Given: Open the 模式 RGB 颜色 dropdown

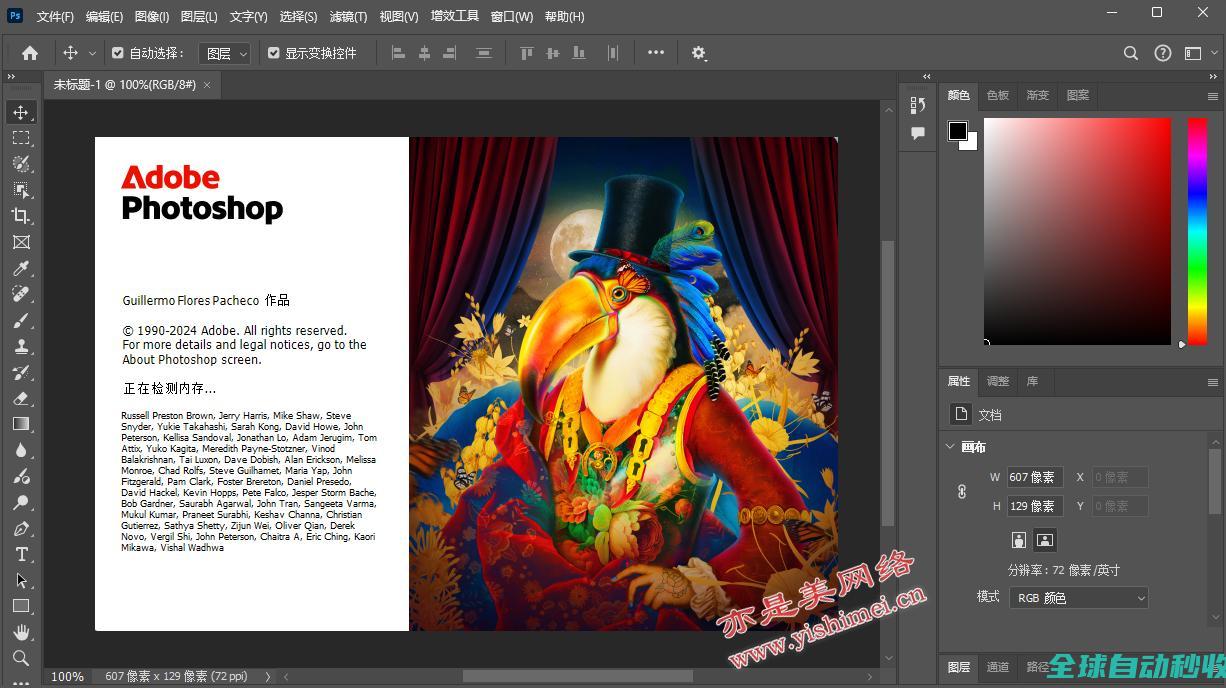Looking at the screenshot, I should tap(1078, 598).
